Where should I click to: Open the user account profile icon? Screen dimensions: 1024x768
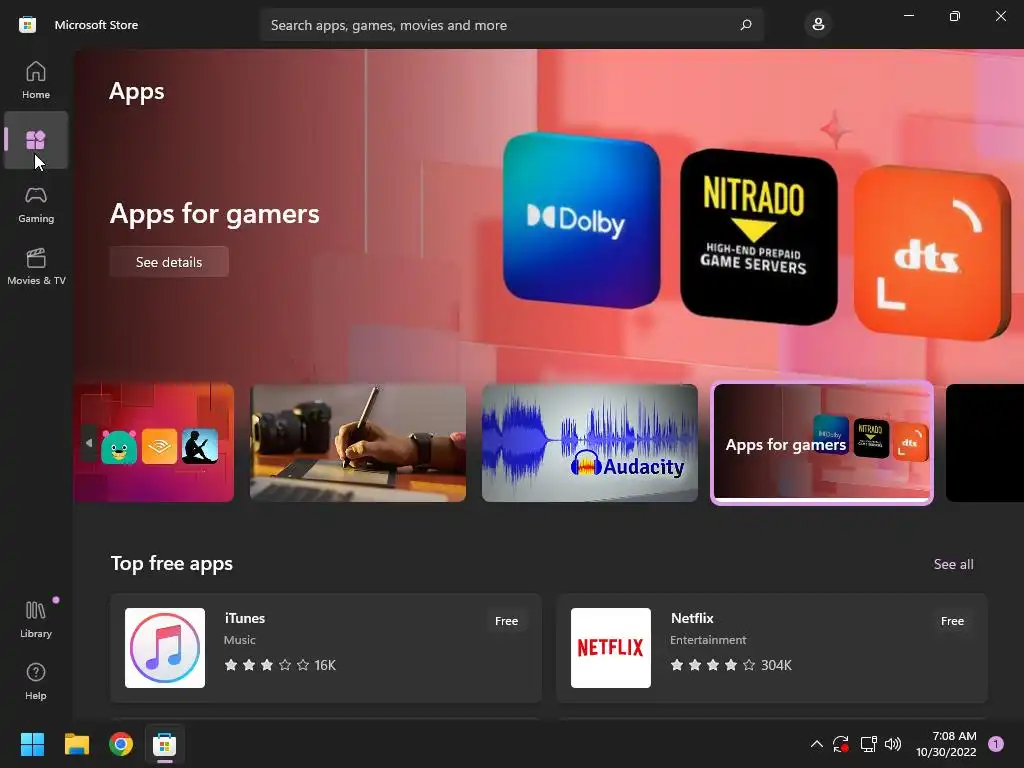tap(818, 25)
